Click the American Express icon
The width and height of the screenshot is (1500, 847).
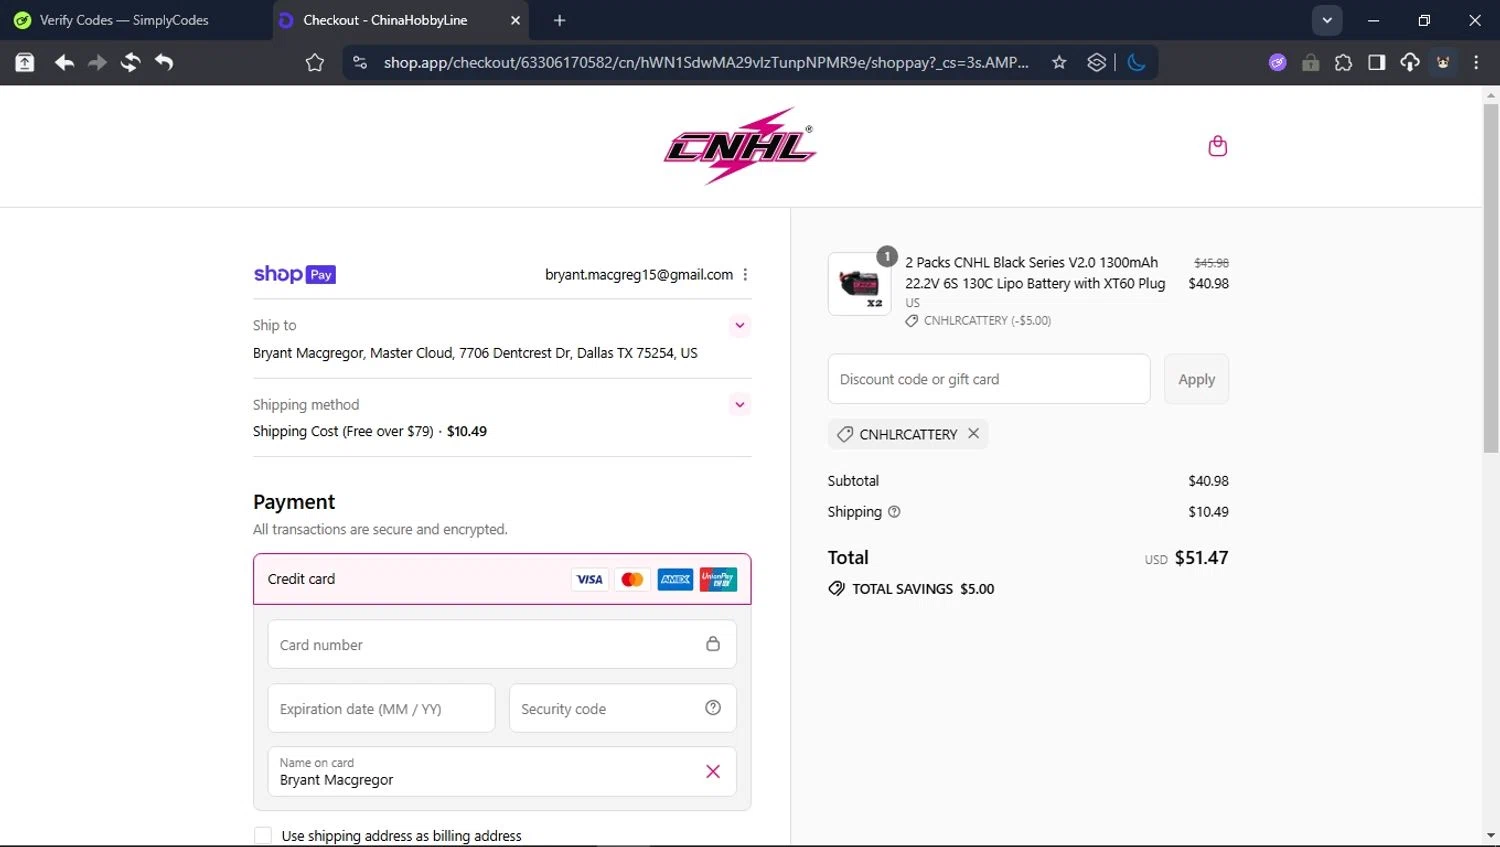675,579
